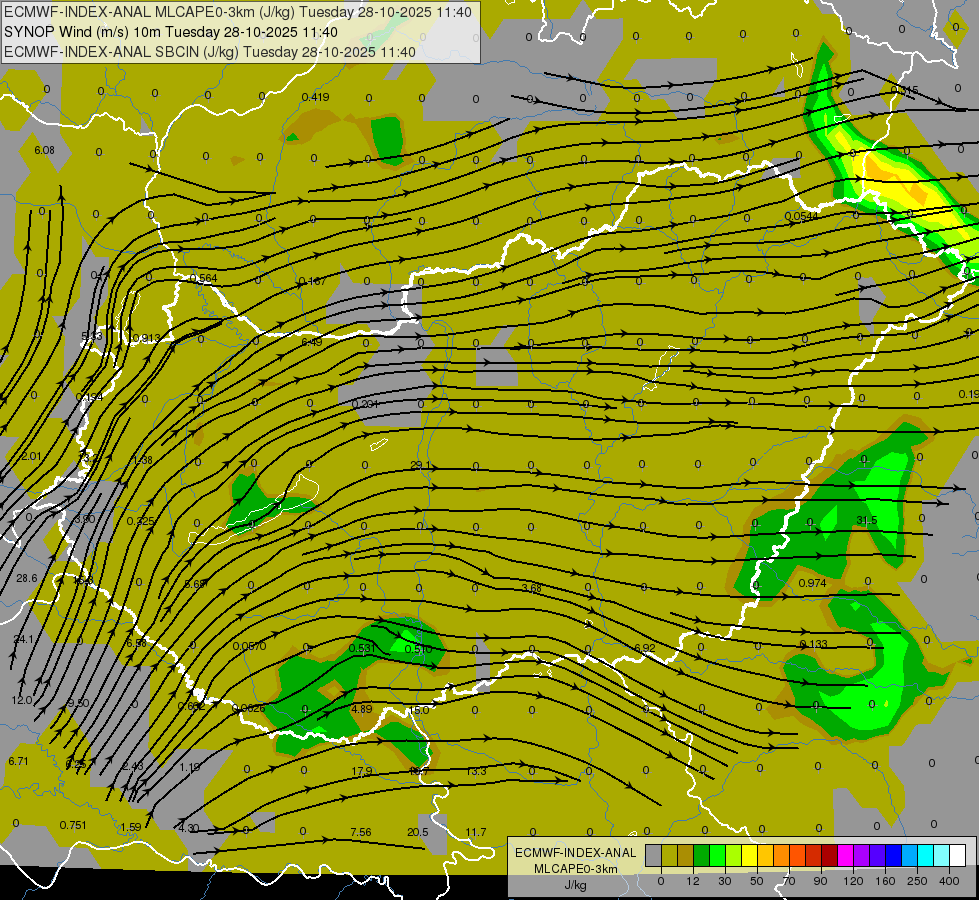Click the 15.0 grid value
This screenshot has width=979, height=900.
coord(418,710)
